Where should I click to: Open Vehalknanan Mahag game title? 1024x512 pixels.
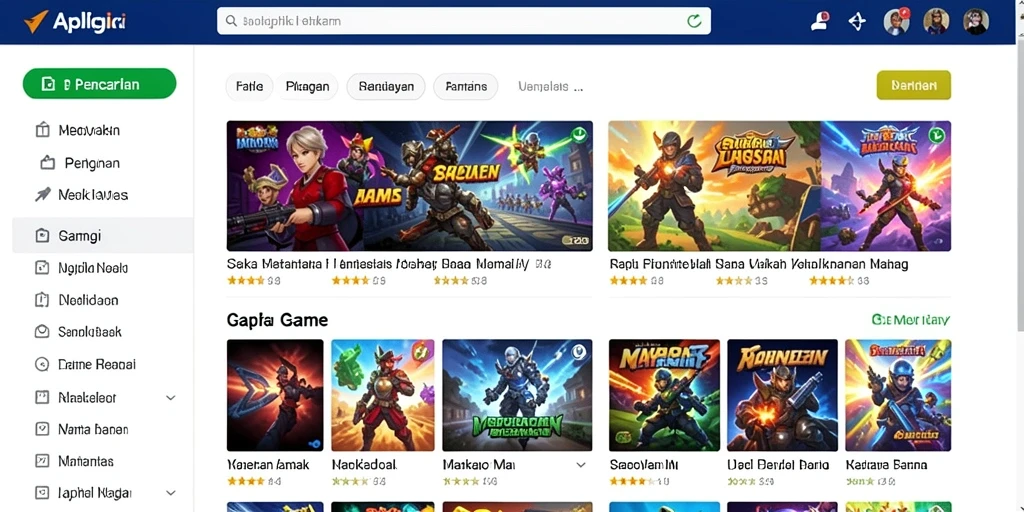849,264
